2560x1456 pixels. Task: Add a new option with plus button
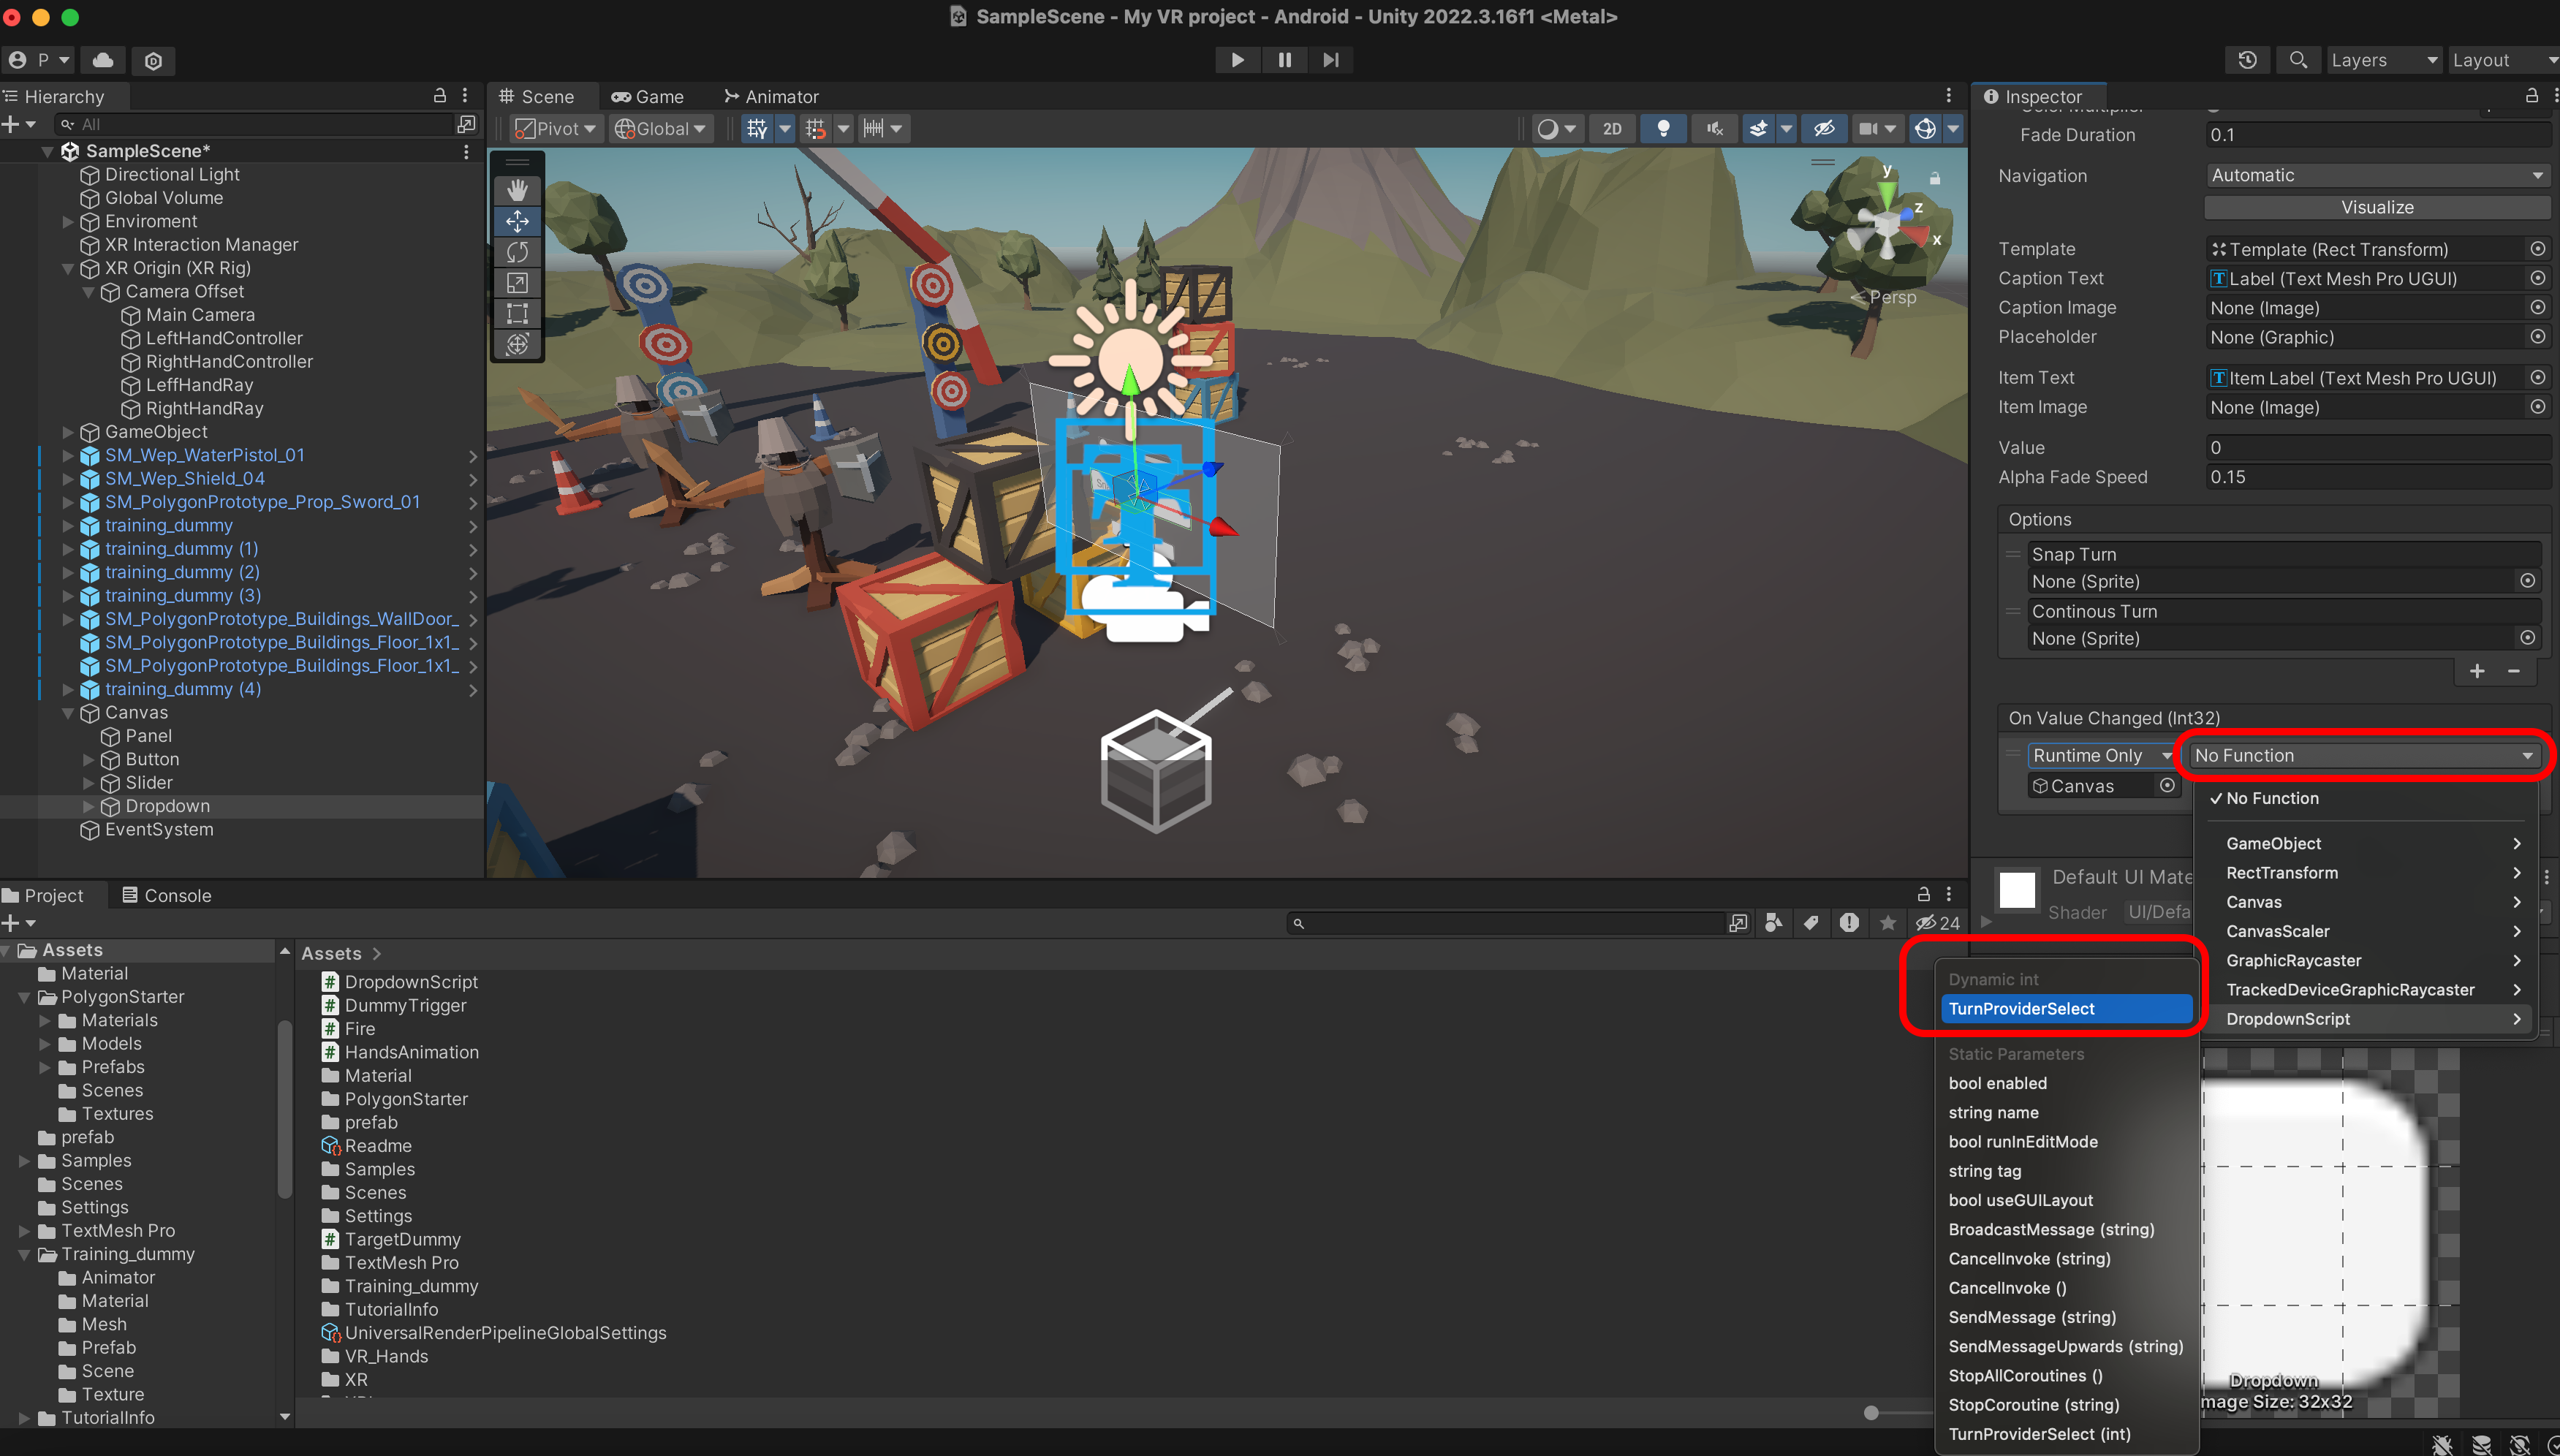point(2476,671)
